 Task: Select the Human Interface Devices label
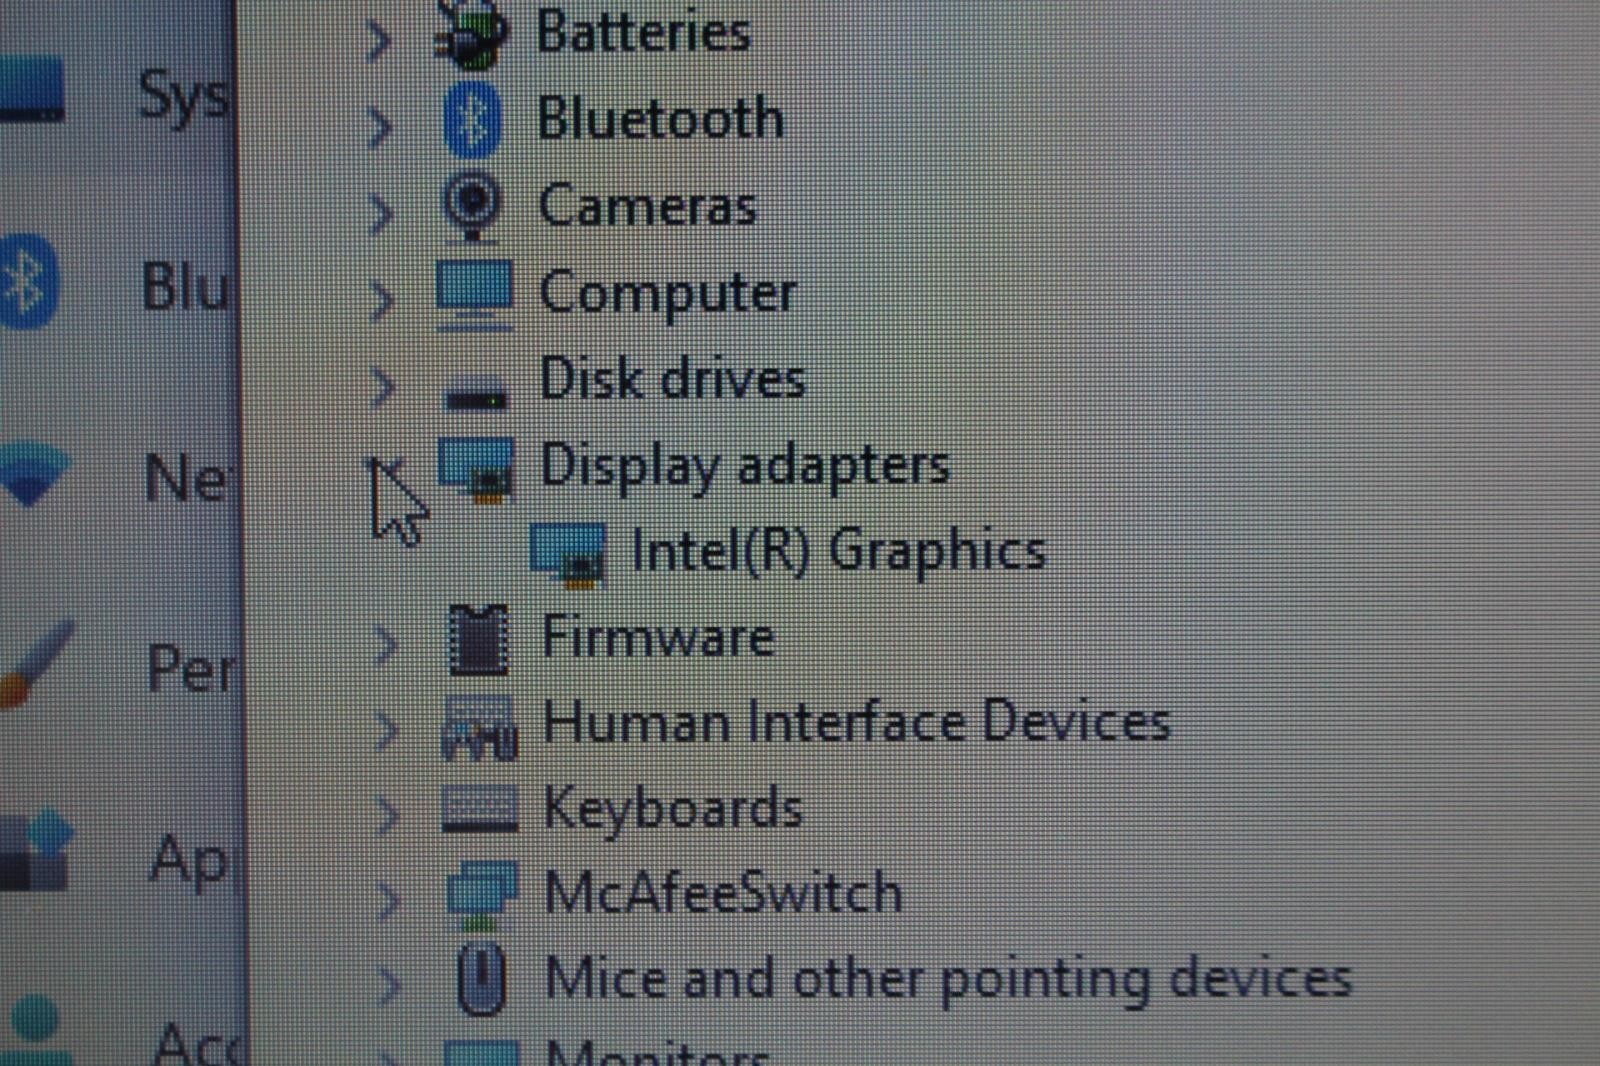856,722
